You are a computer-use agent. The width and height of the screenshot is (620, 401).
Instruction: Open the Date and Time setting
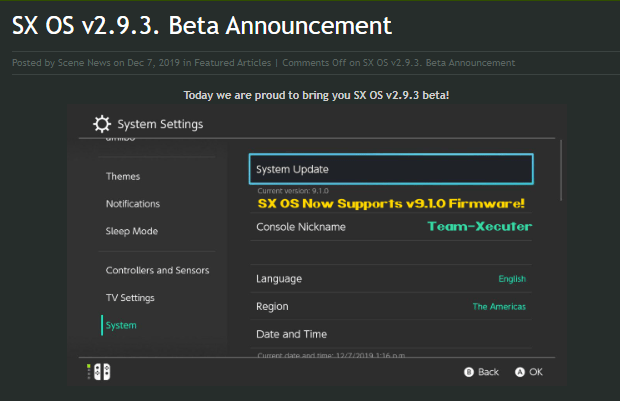pyautogui.click(x=391, y=334)
